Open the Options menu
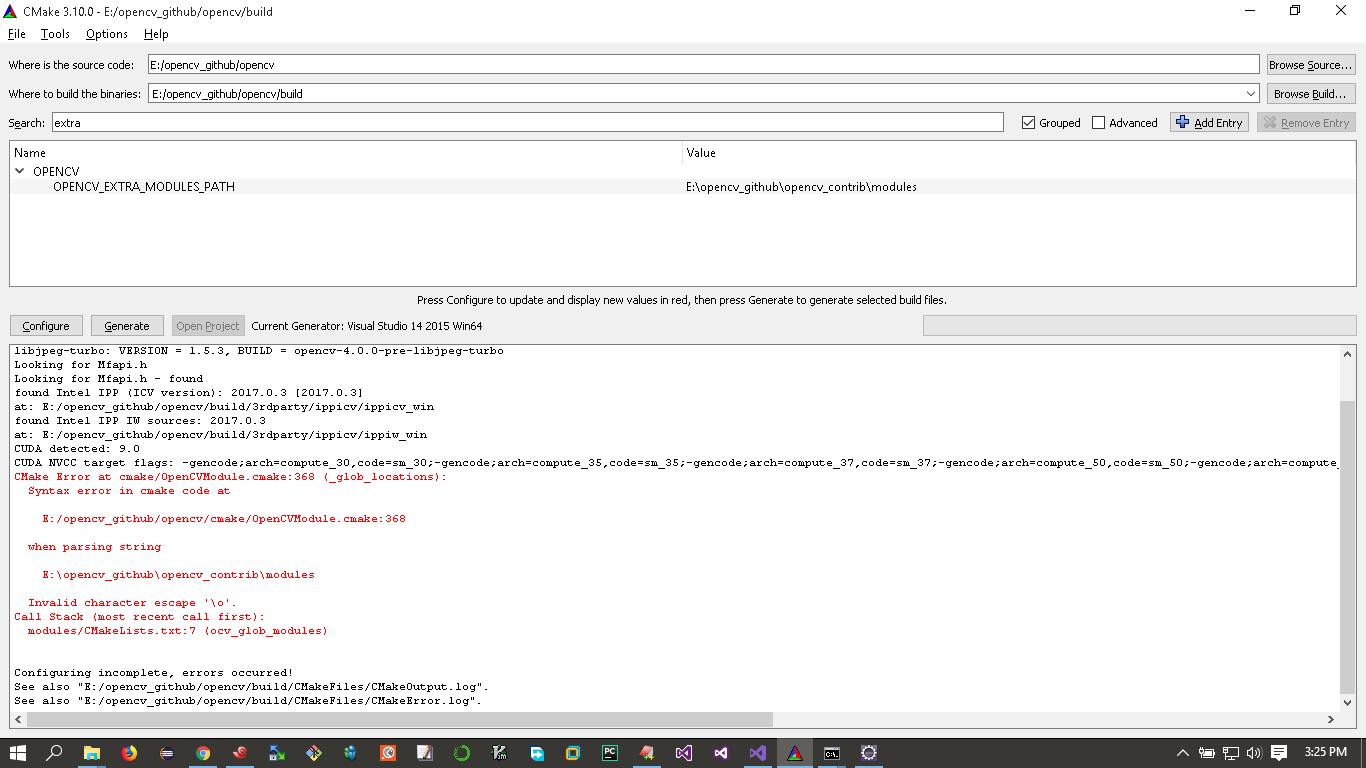 [x=106, y=34]
